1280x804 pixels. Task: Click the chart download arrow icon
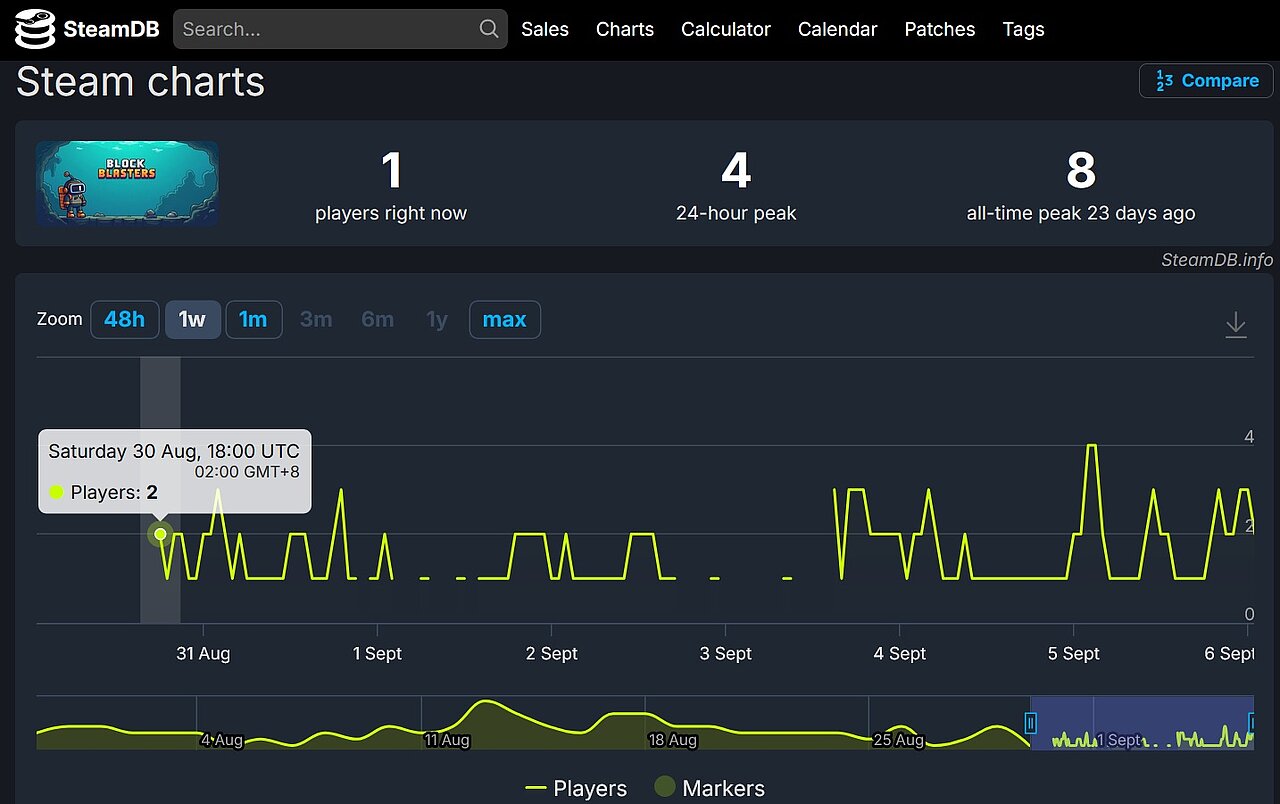tap(1236, 324)
